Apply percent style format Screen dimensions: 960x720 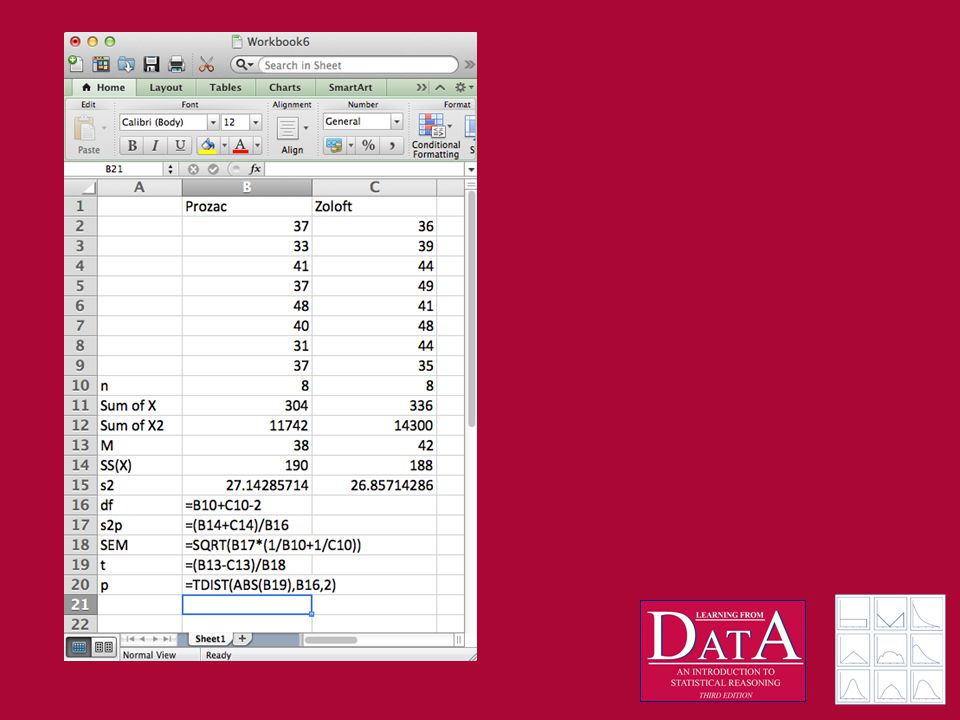[x=368, y=146]
